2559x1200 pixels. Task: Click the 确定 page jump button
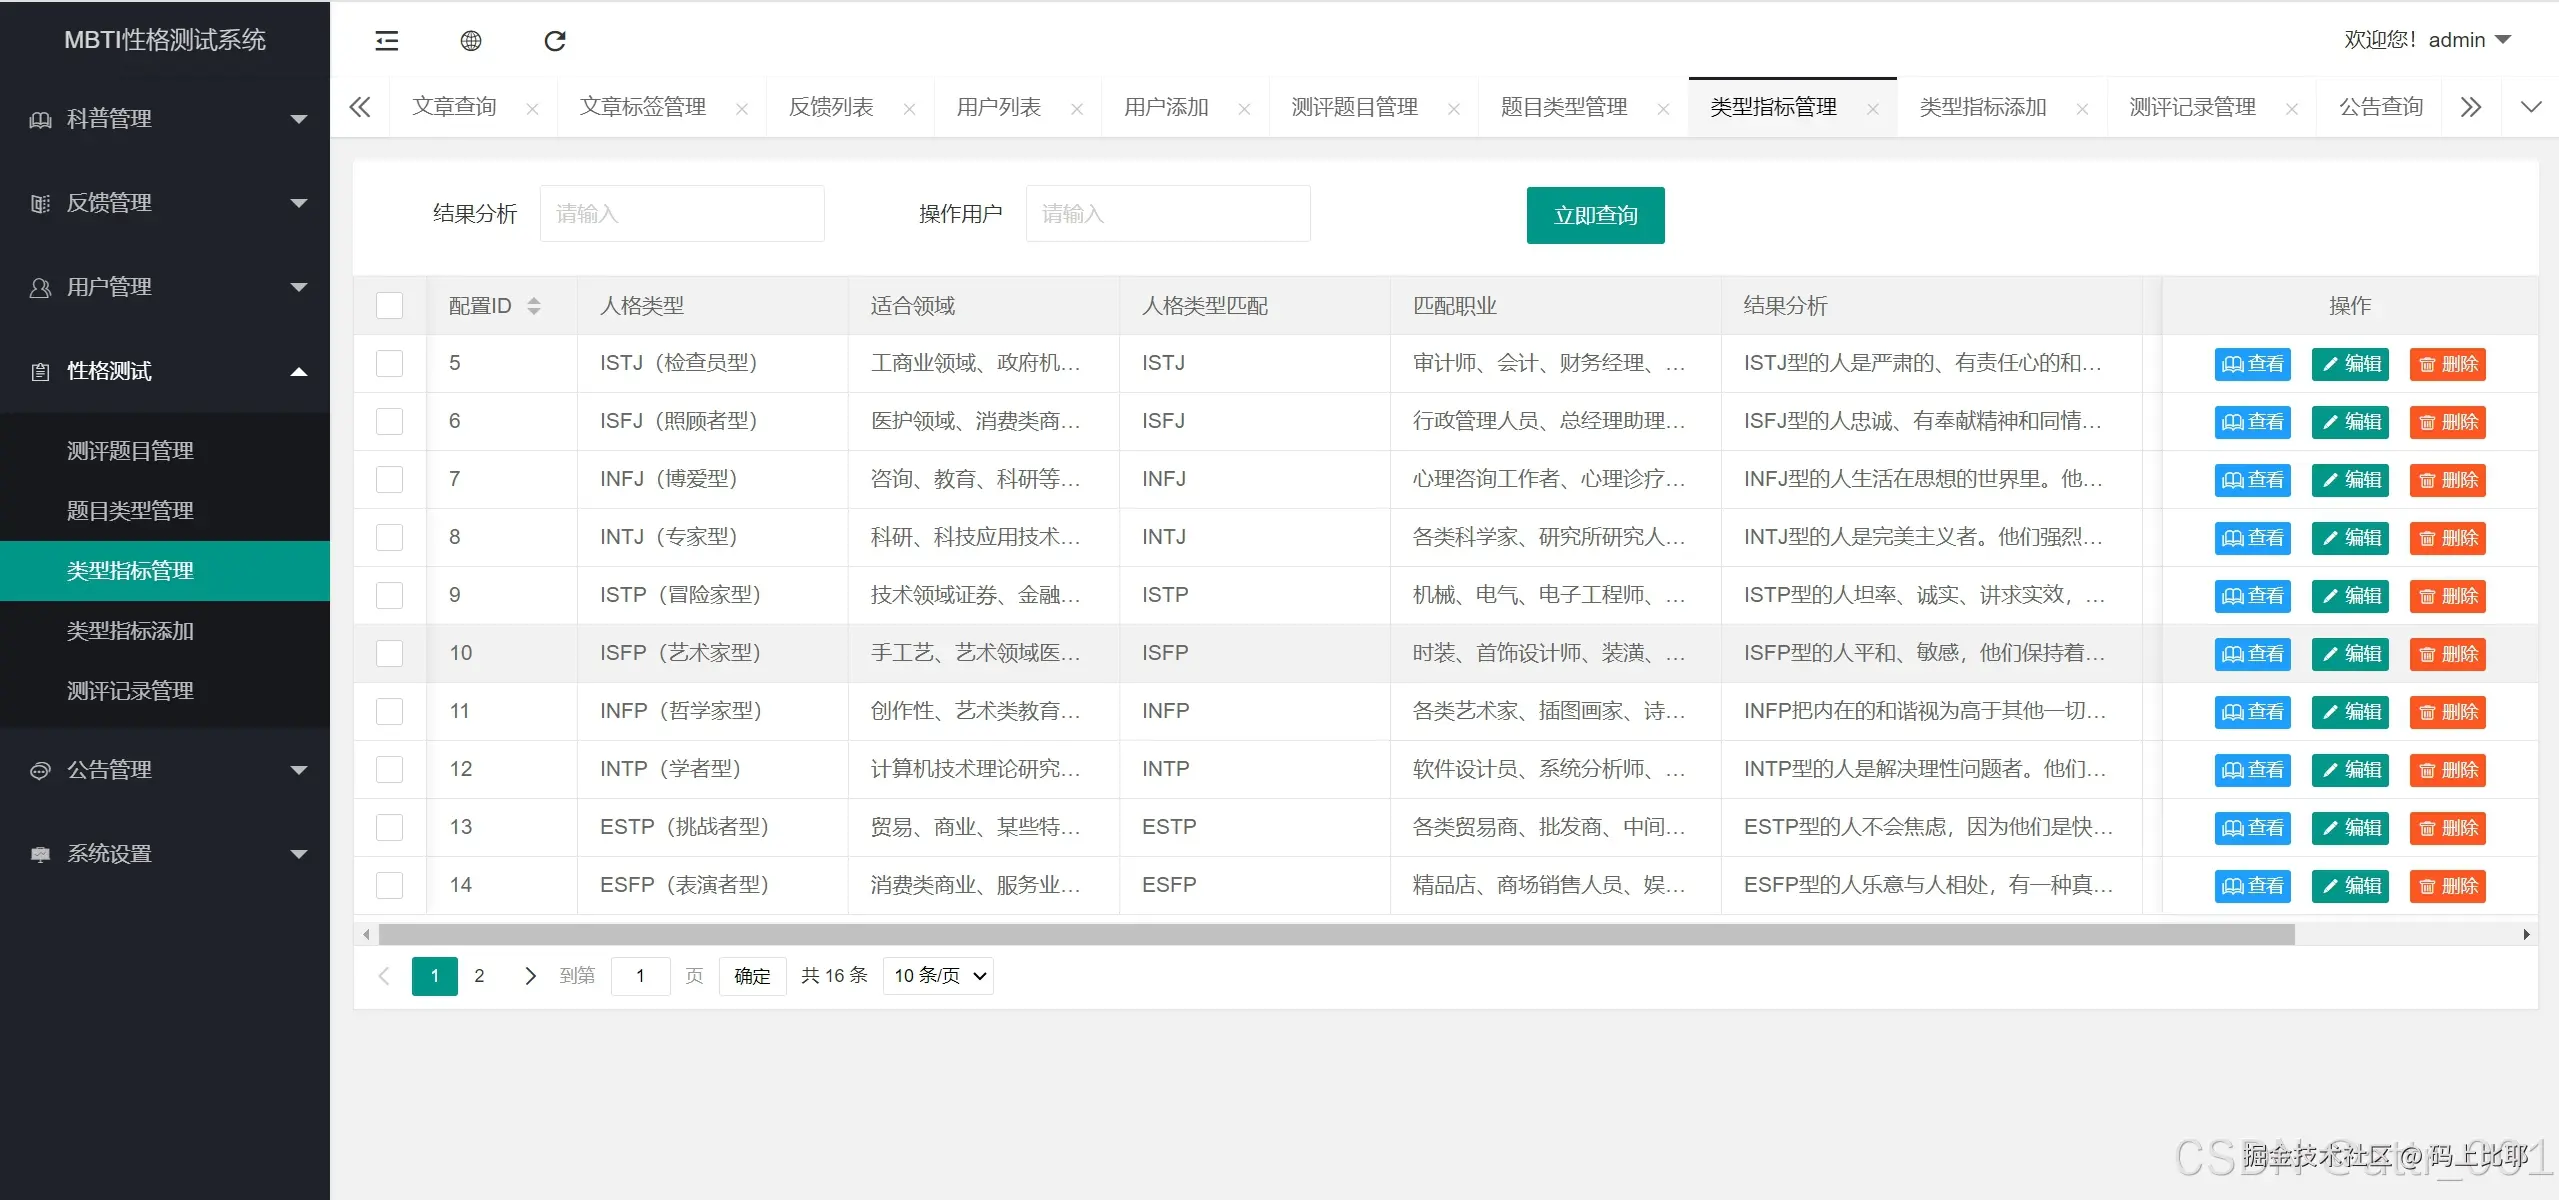pyautogui.click(x=752, y=976)
